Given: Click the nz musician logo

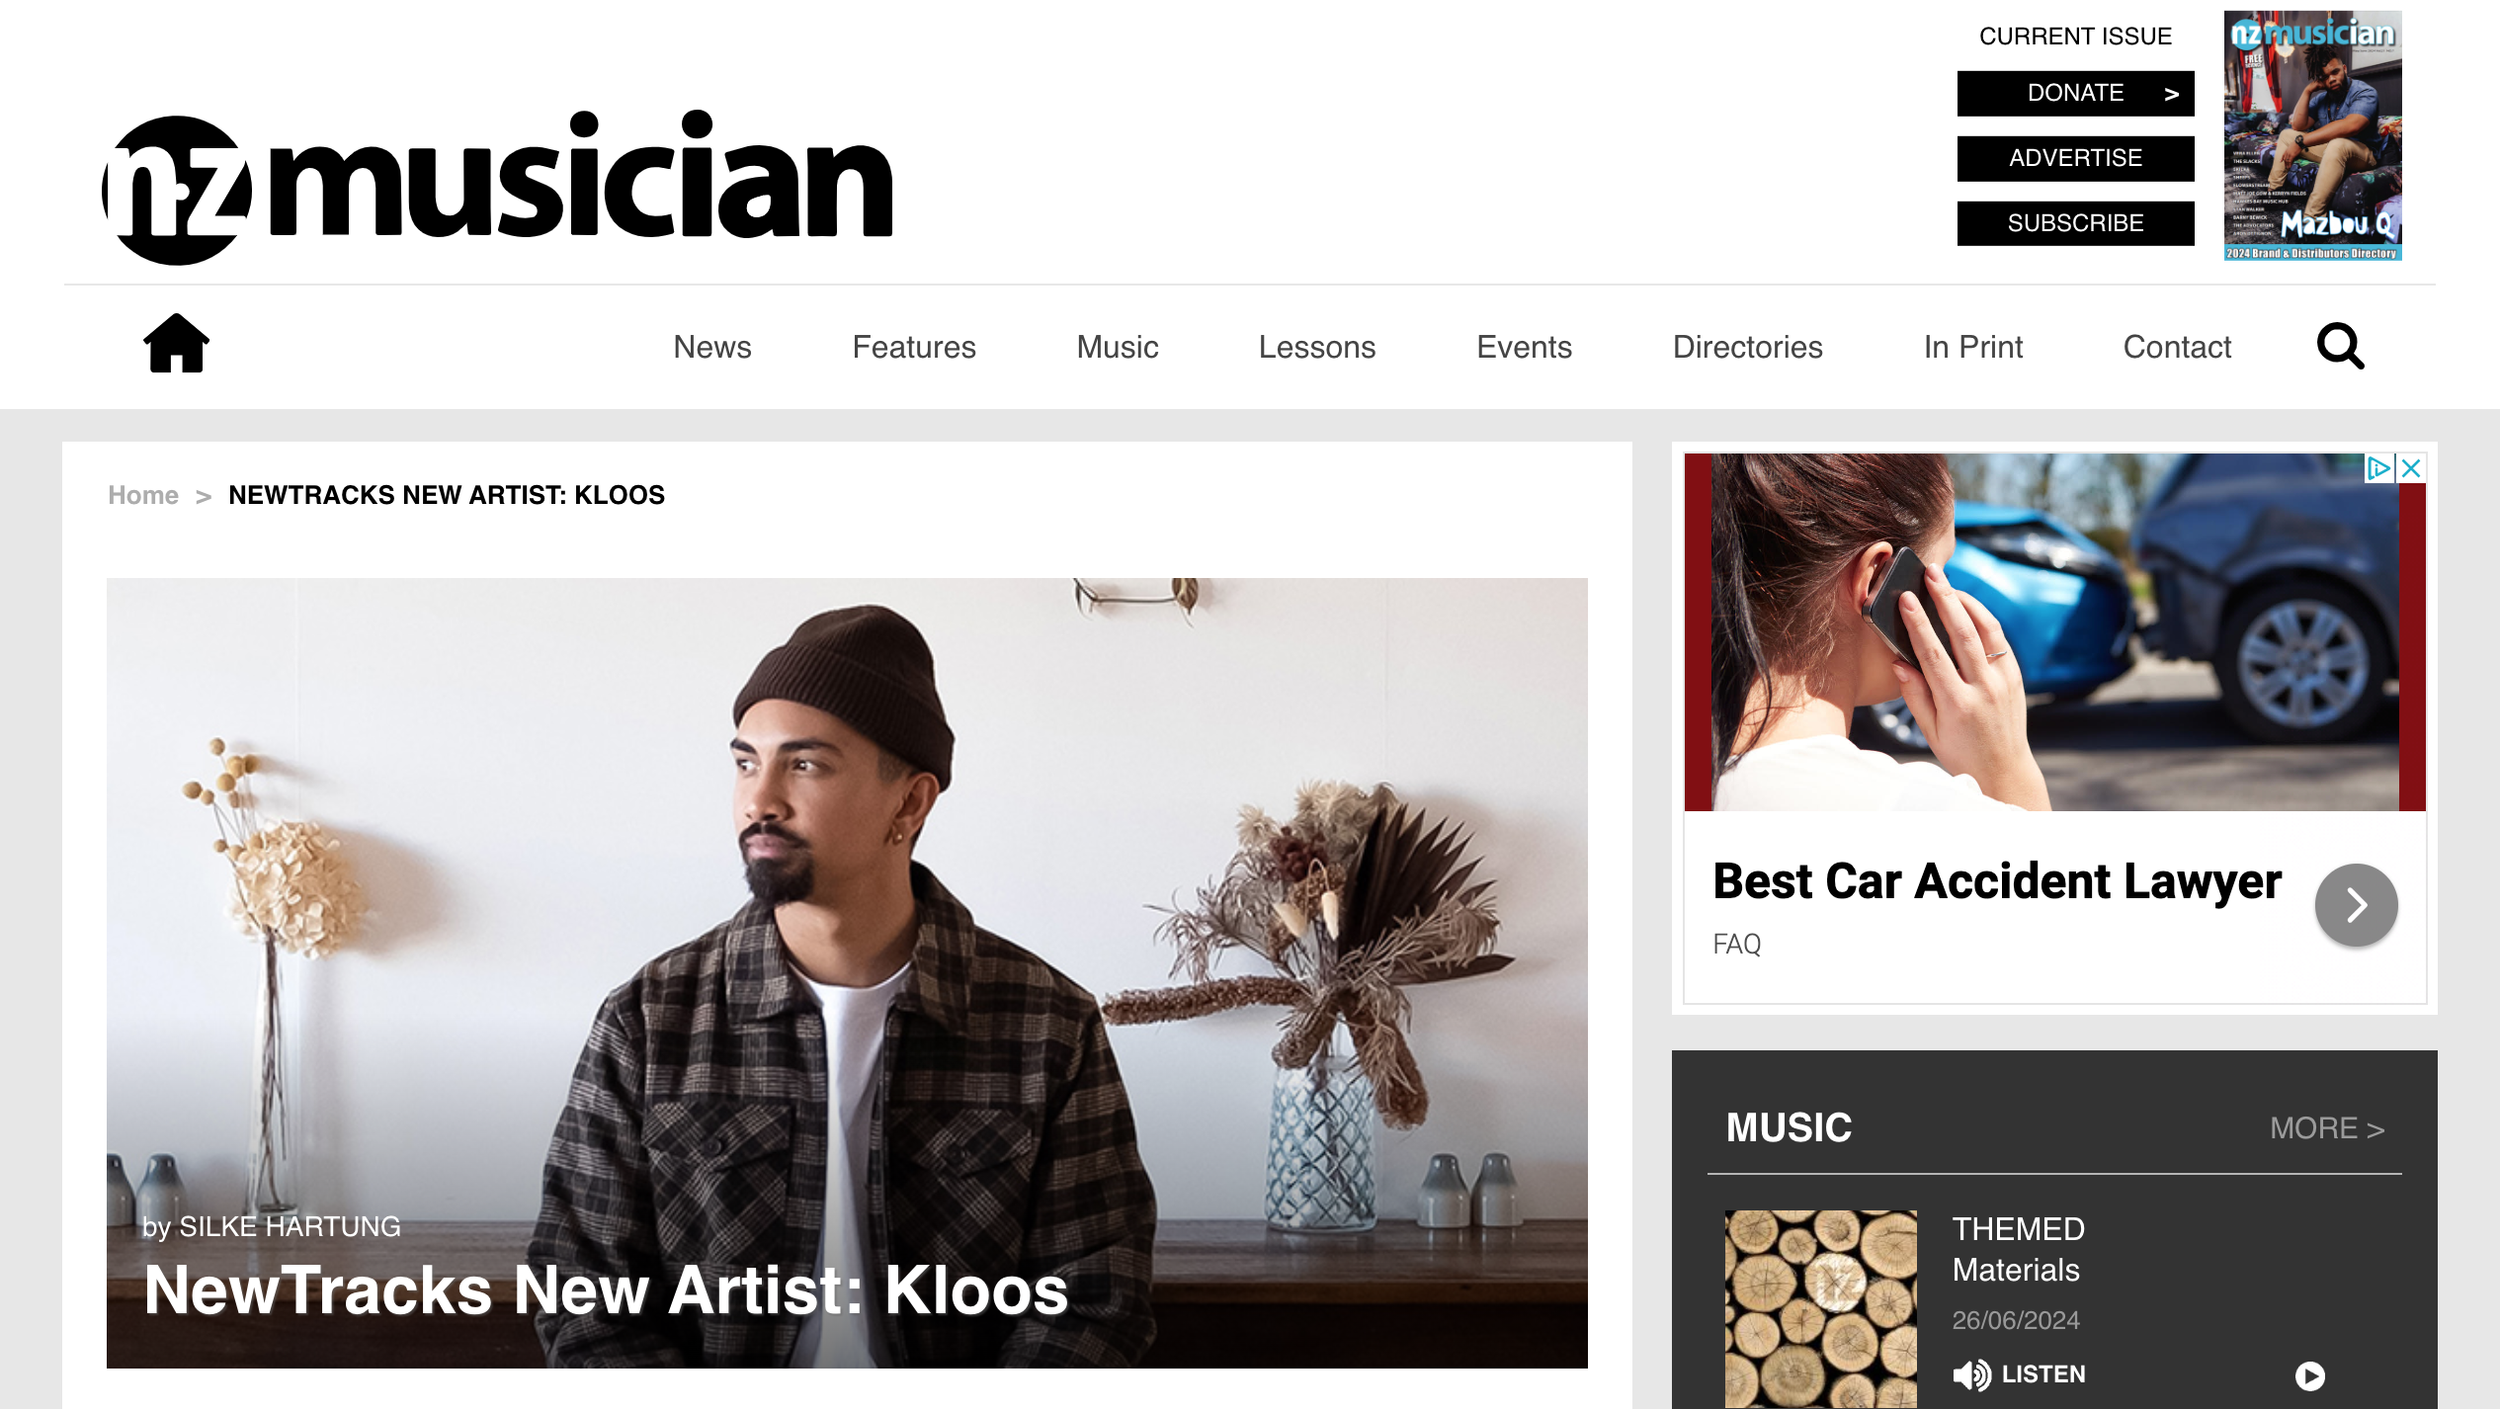Looking at the screenshot, I should click(497, 187).
